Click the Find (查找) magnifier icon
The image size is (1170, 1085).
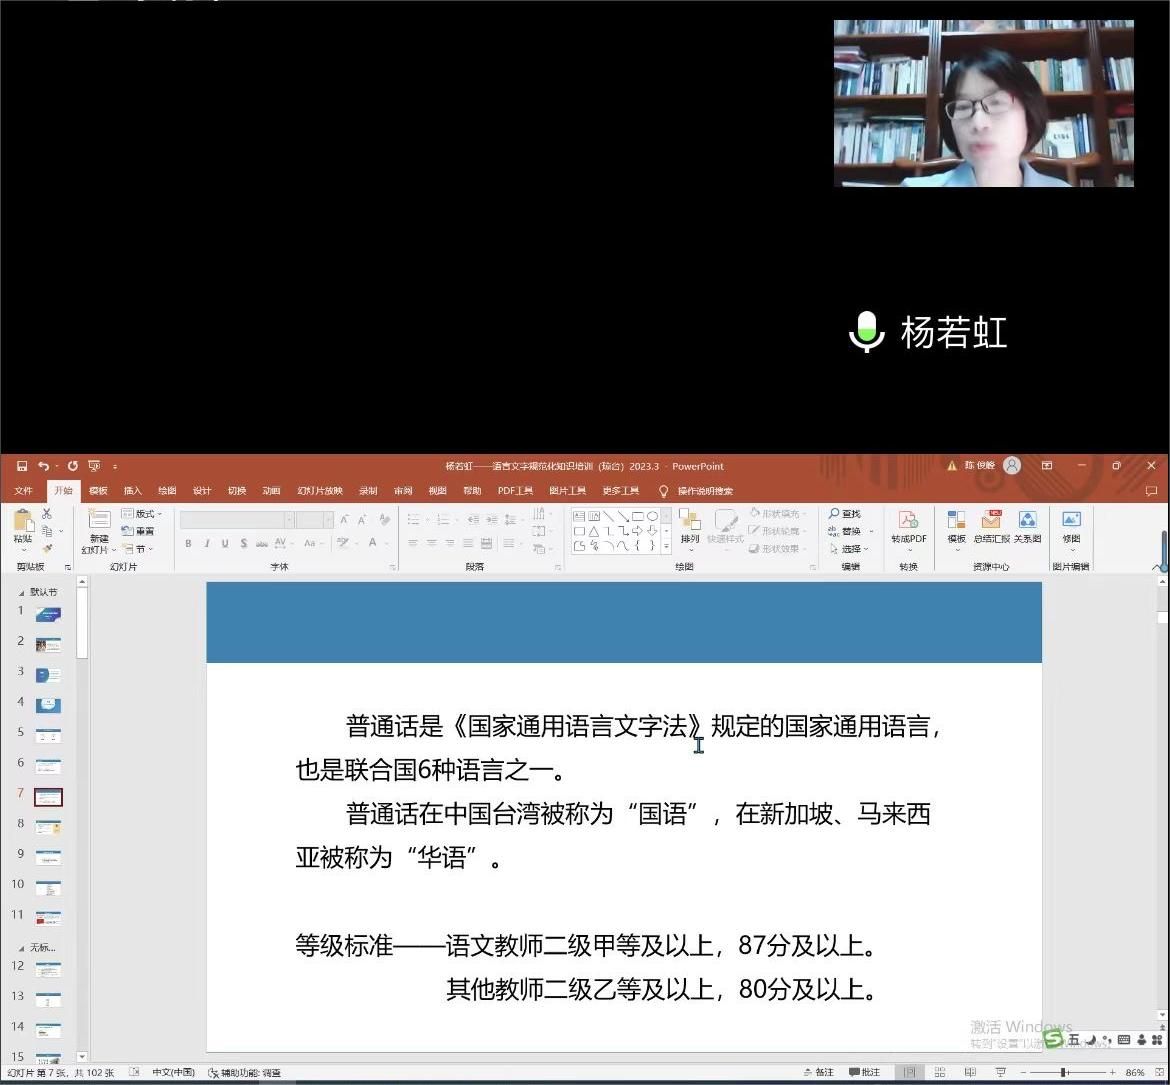click(x=835, y=514)
